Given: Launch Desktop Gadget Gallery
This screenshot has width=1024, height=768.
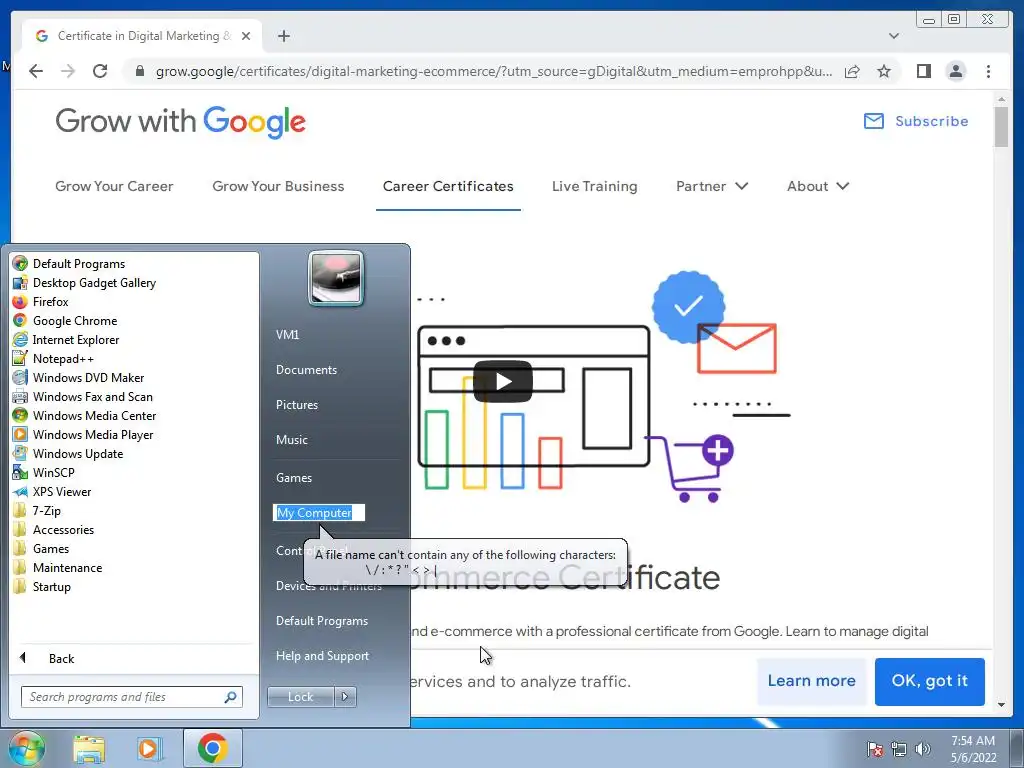Looking at the screenshot, I should pyautogui.click(x=84, y=283).
